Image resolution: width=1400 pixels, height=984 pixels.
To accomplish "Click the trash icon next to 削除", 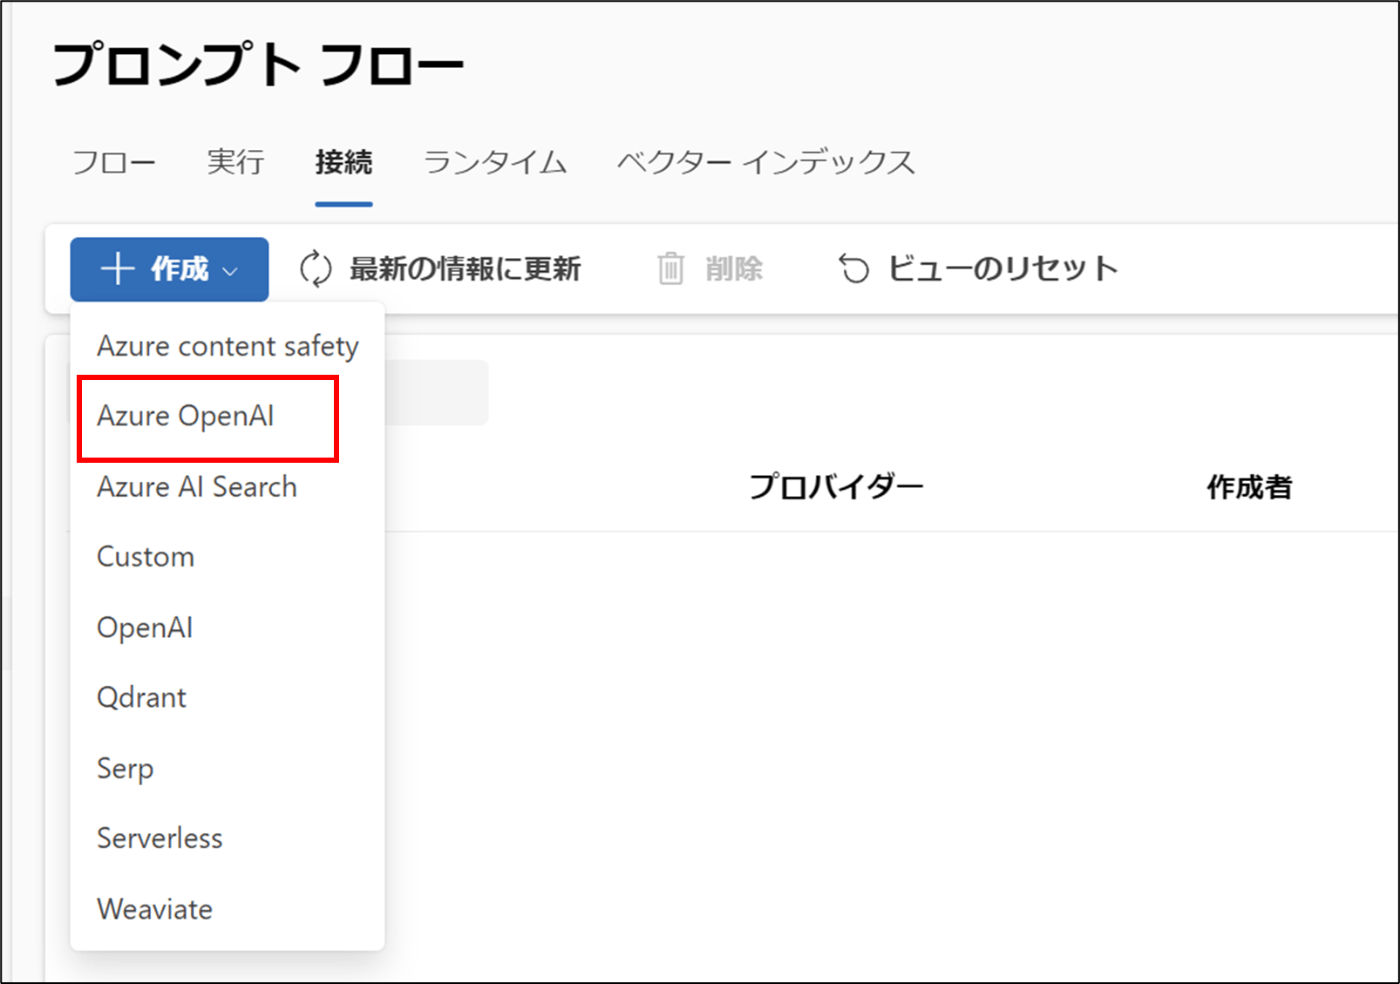I will click(x=671, y=269).
